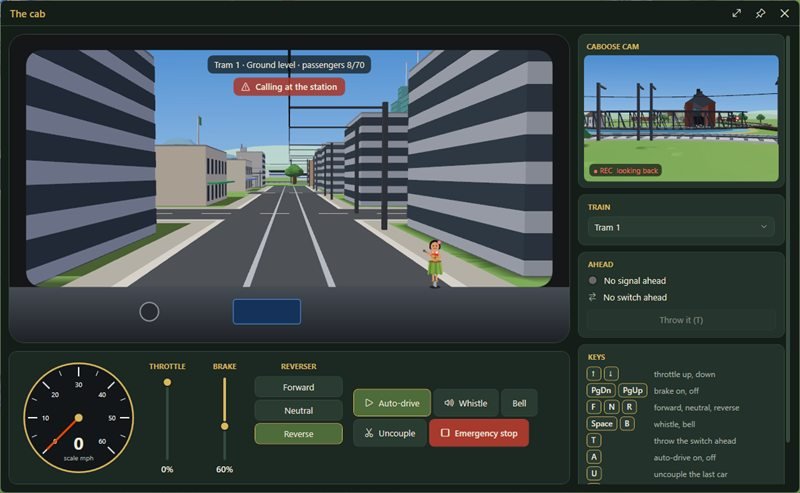This screenshot has height=493, width=800.
Task: Click the 'throttle up, down' text
Action: pos(684,375)
